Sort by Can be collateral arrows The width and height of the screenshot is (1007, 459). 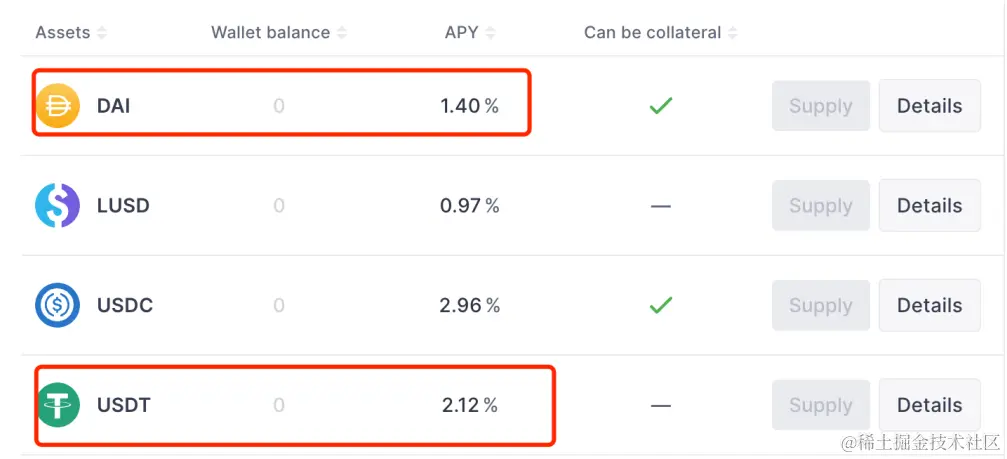click(731, 33)
